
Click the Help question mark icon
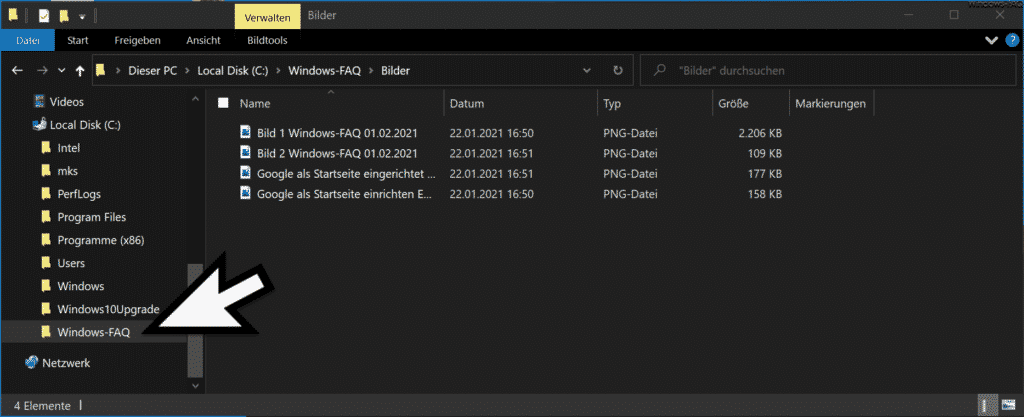tap(1010, 40)
